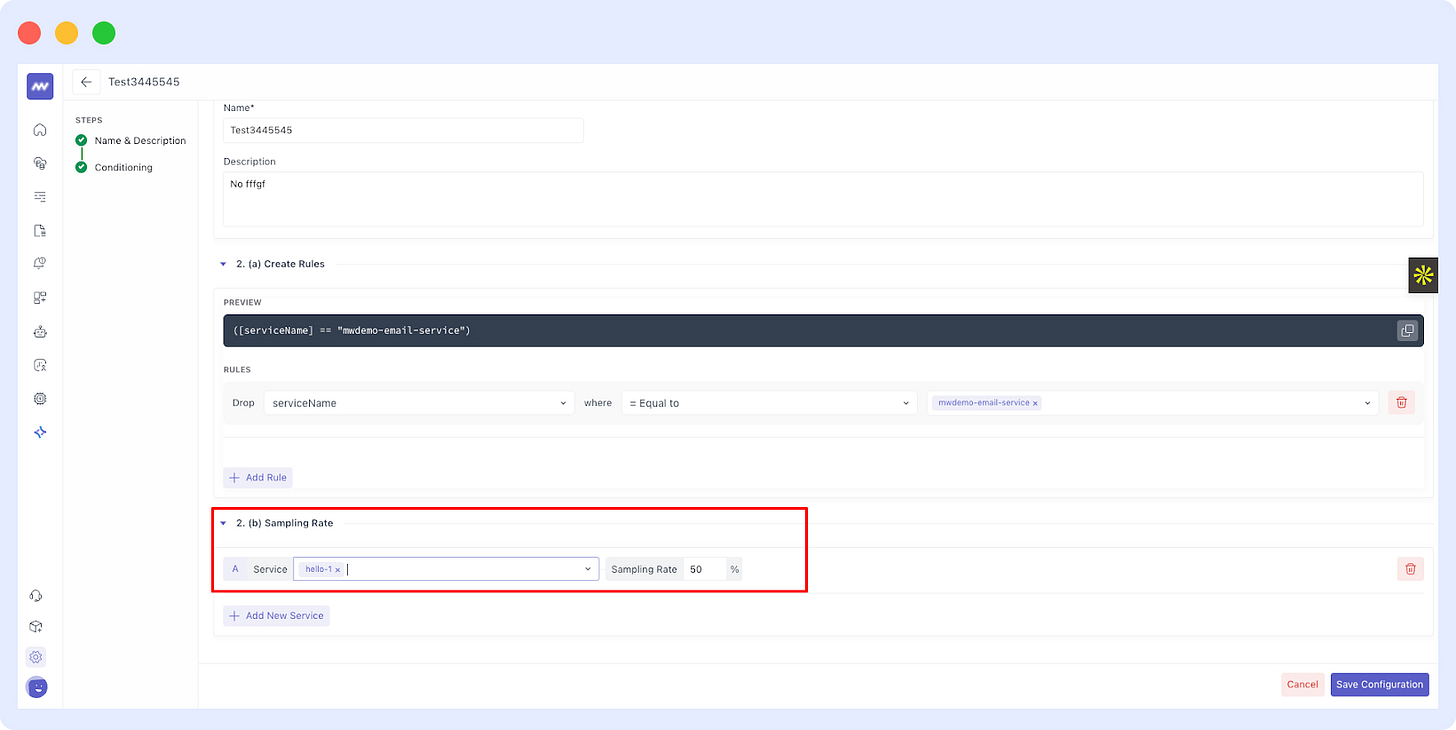
Task: Click the Middleware logo in the sidebar
Action: 40,86
